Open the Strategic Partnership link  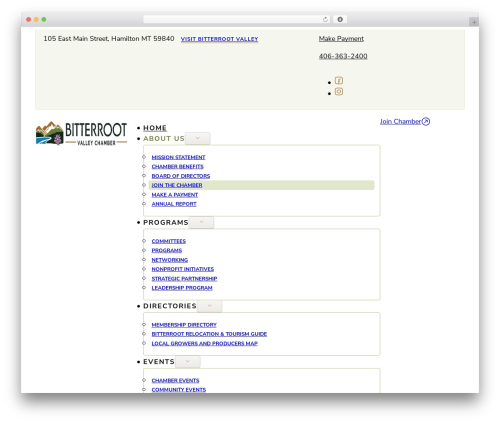pos(184,278)
